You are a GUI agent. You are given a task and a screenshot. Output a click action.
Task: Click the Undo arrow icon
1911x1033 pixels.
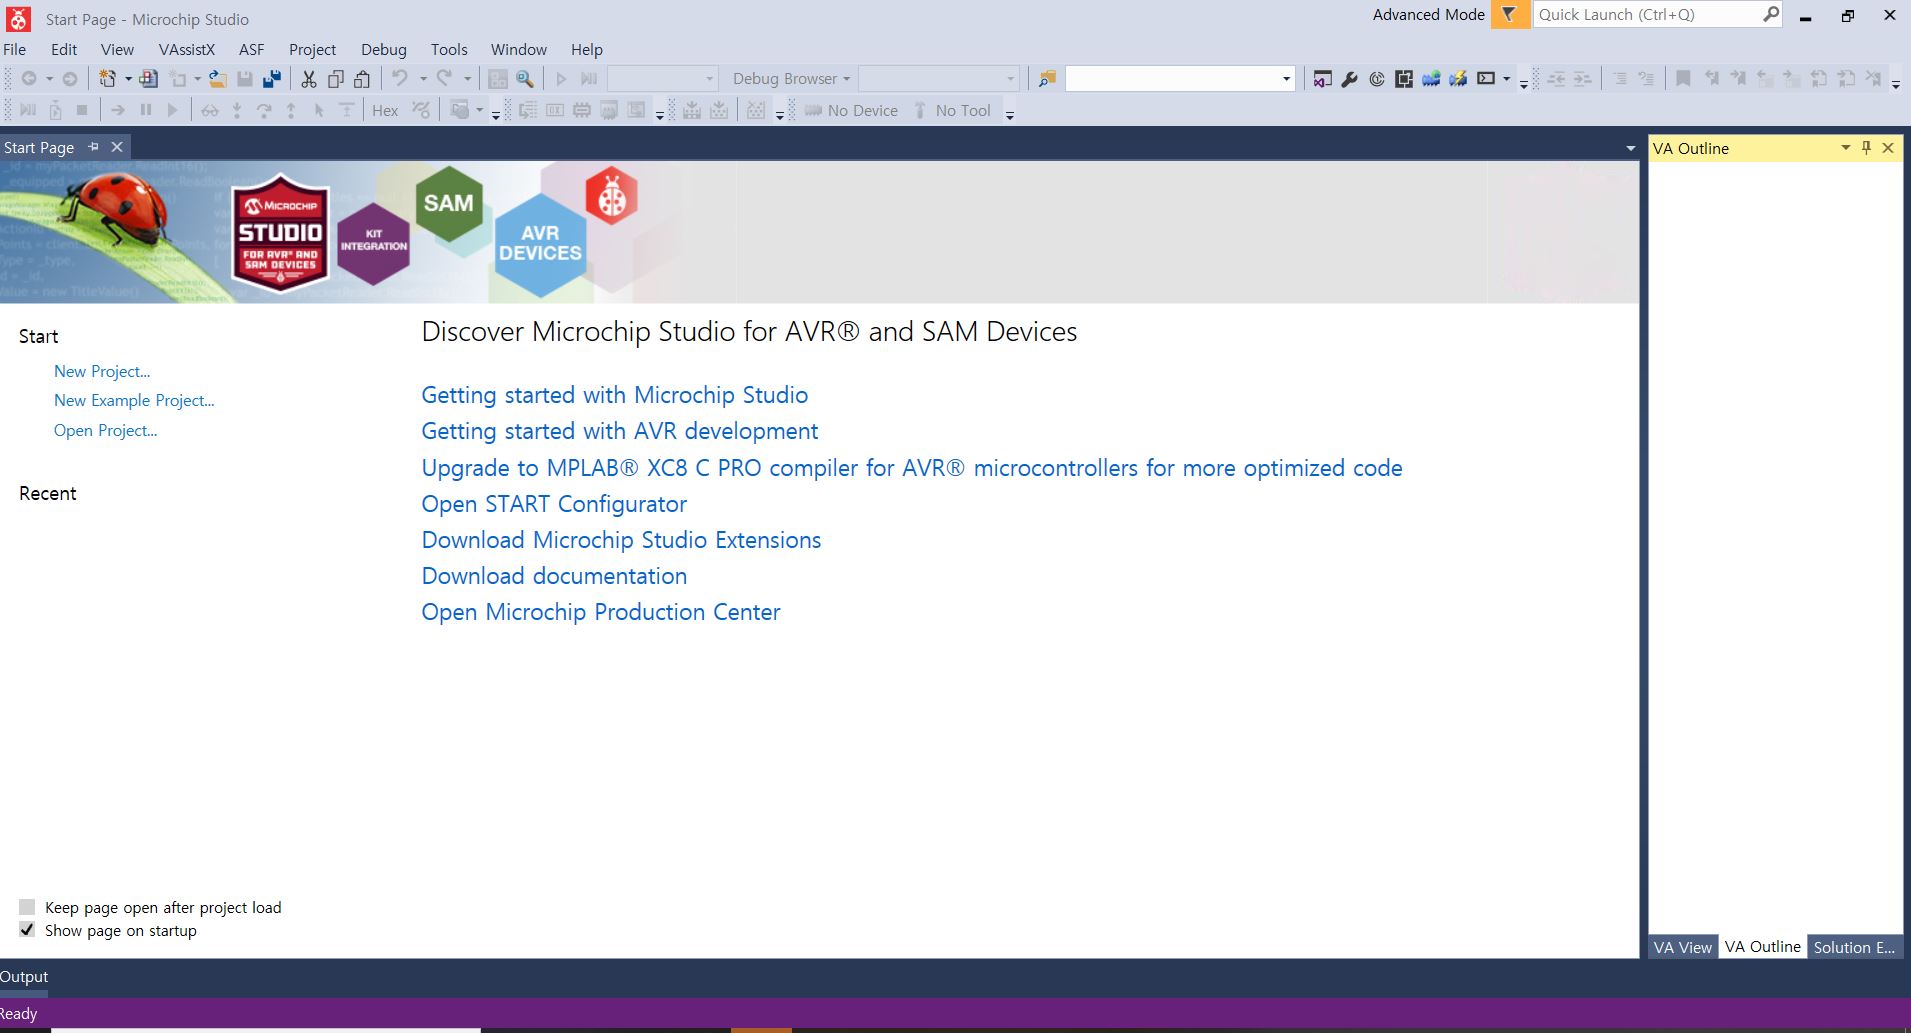(400, 78)
